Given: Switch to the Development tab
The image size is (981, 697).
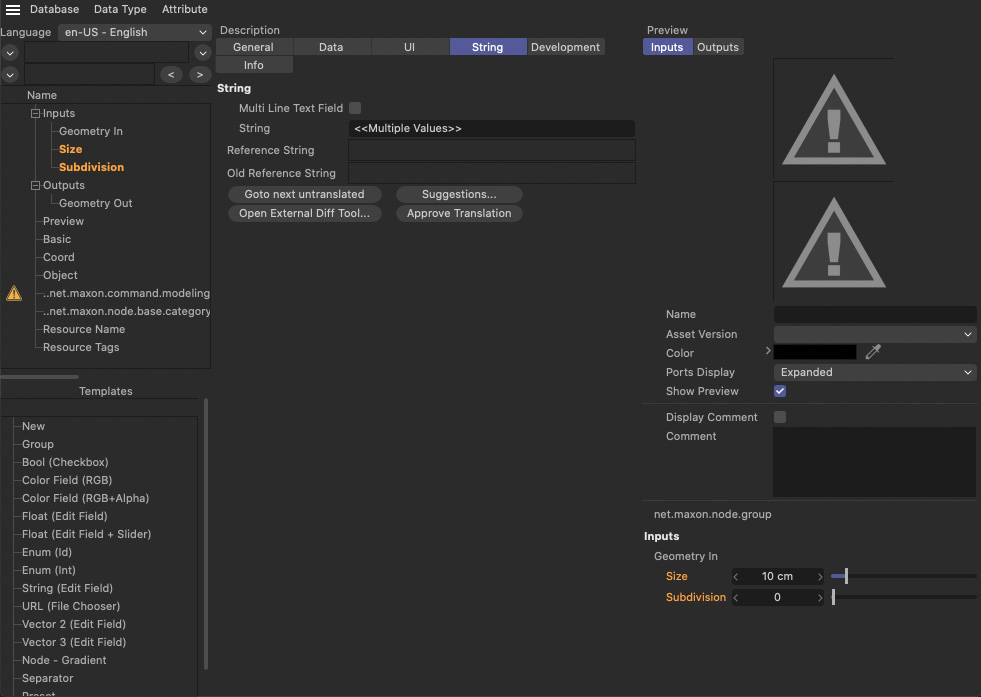Looking at the screenshot, I should (565, 47).
